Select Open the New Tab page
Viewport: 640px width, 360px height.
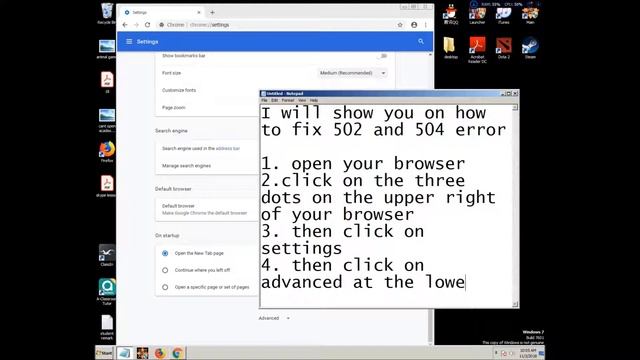click(x=165, y=253)
